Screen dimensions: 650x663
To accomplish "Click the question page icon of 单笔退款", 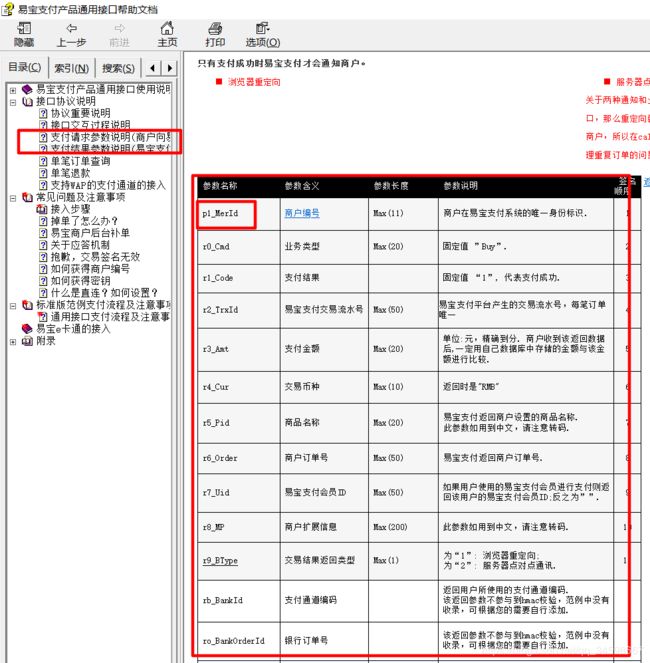I will [43, 173].
